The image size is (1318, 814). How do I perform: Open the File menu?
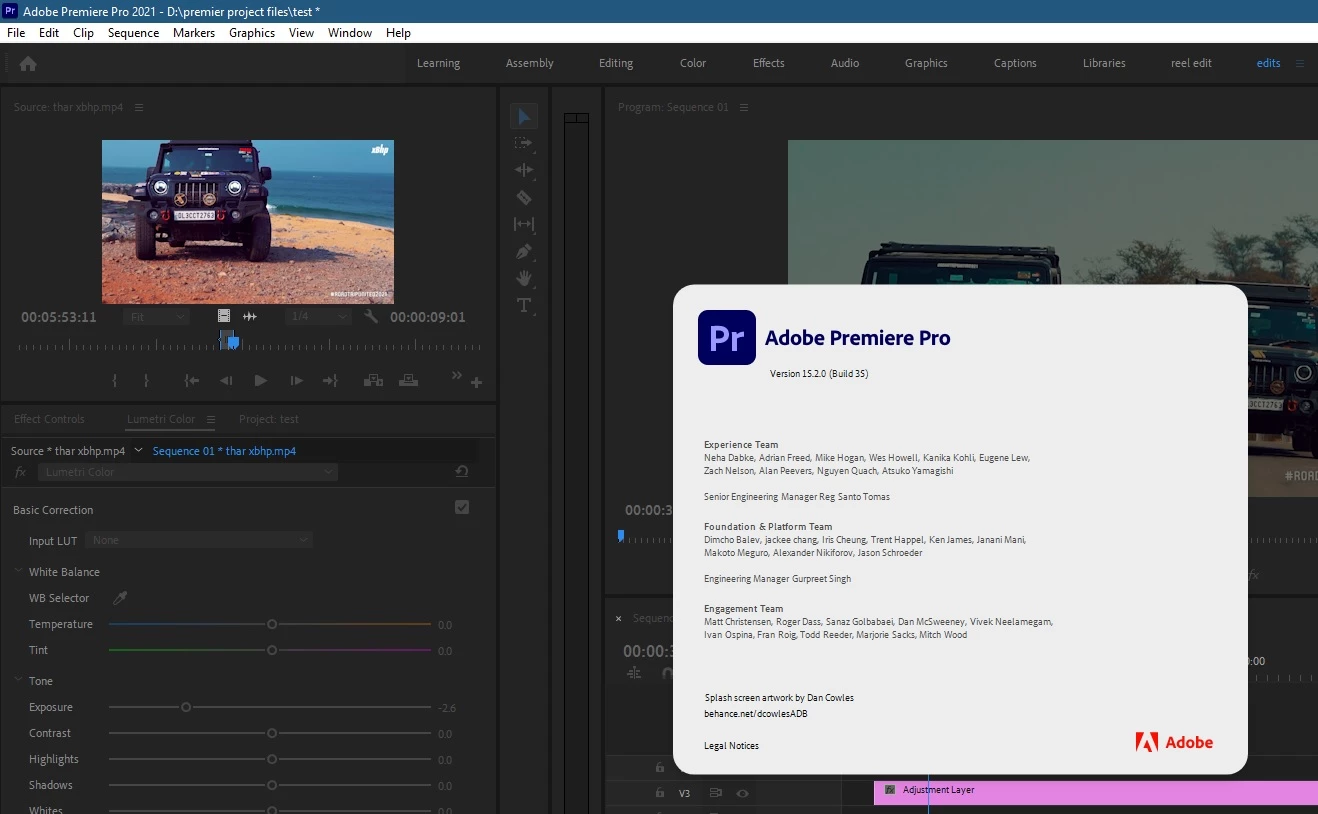click(16, 33)
